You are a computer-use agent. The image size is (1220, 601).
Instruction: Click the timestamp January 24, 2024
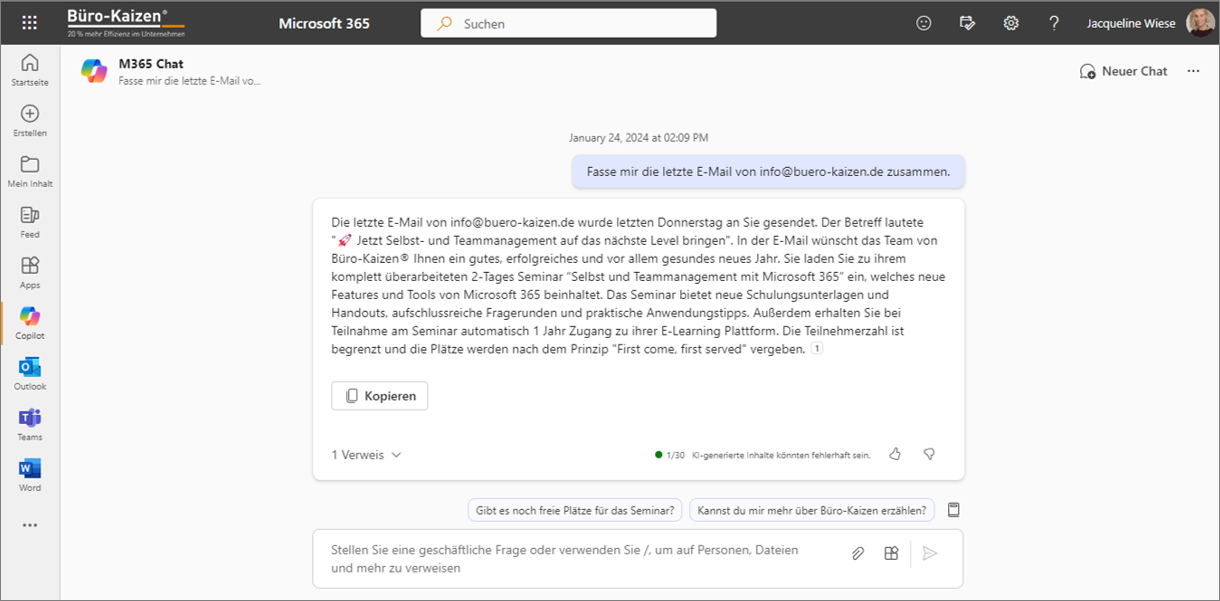point(639,137)
